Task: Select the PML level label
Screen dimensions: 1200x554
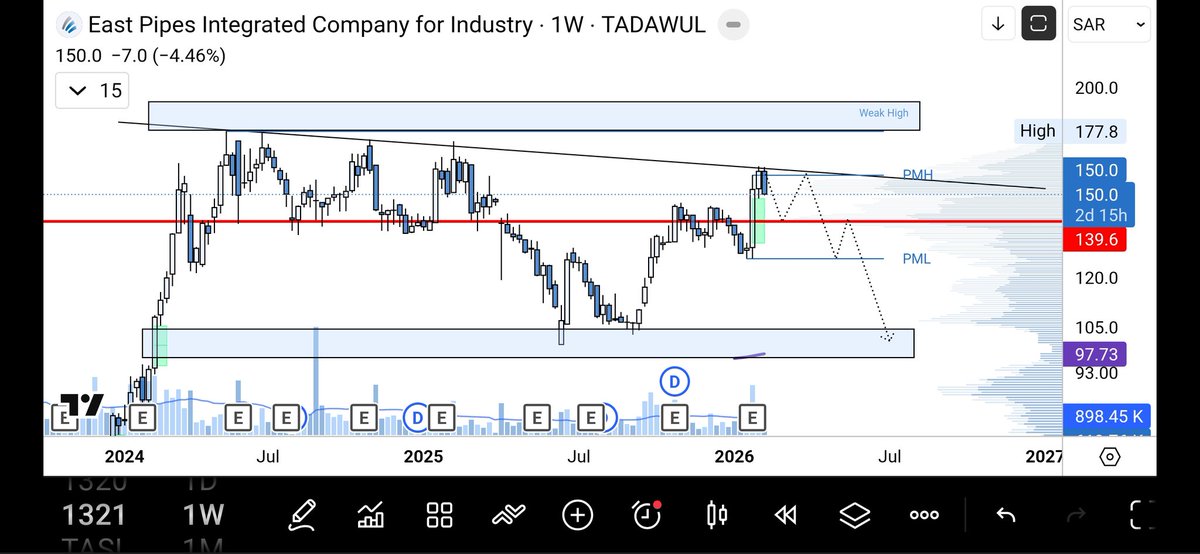Action: 916,259
